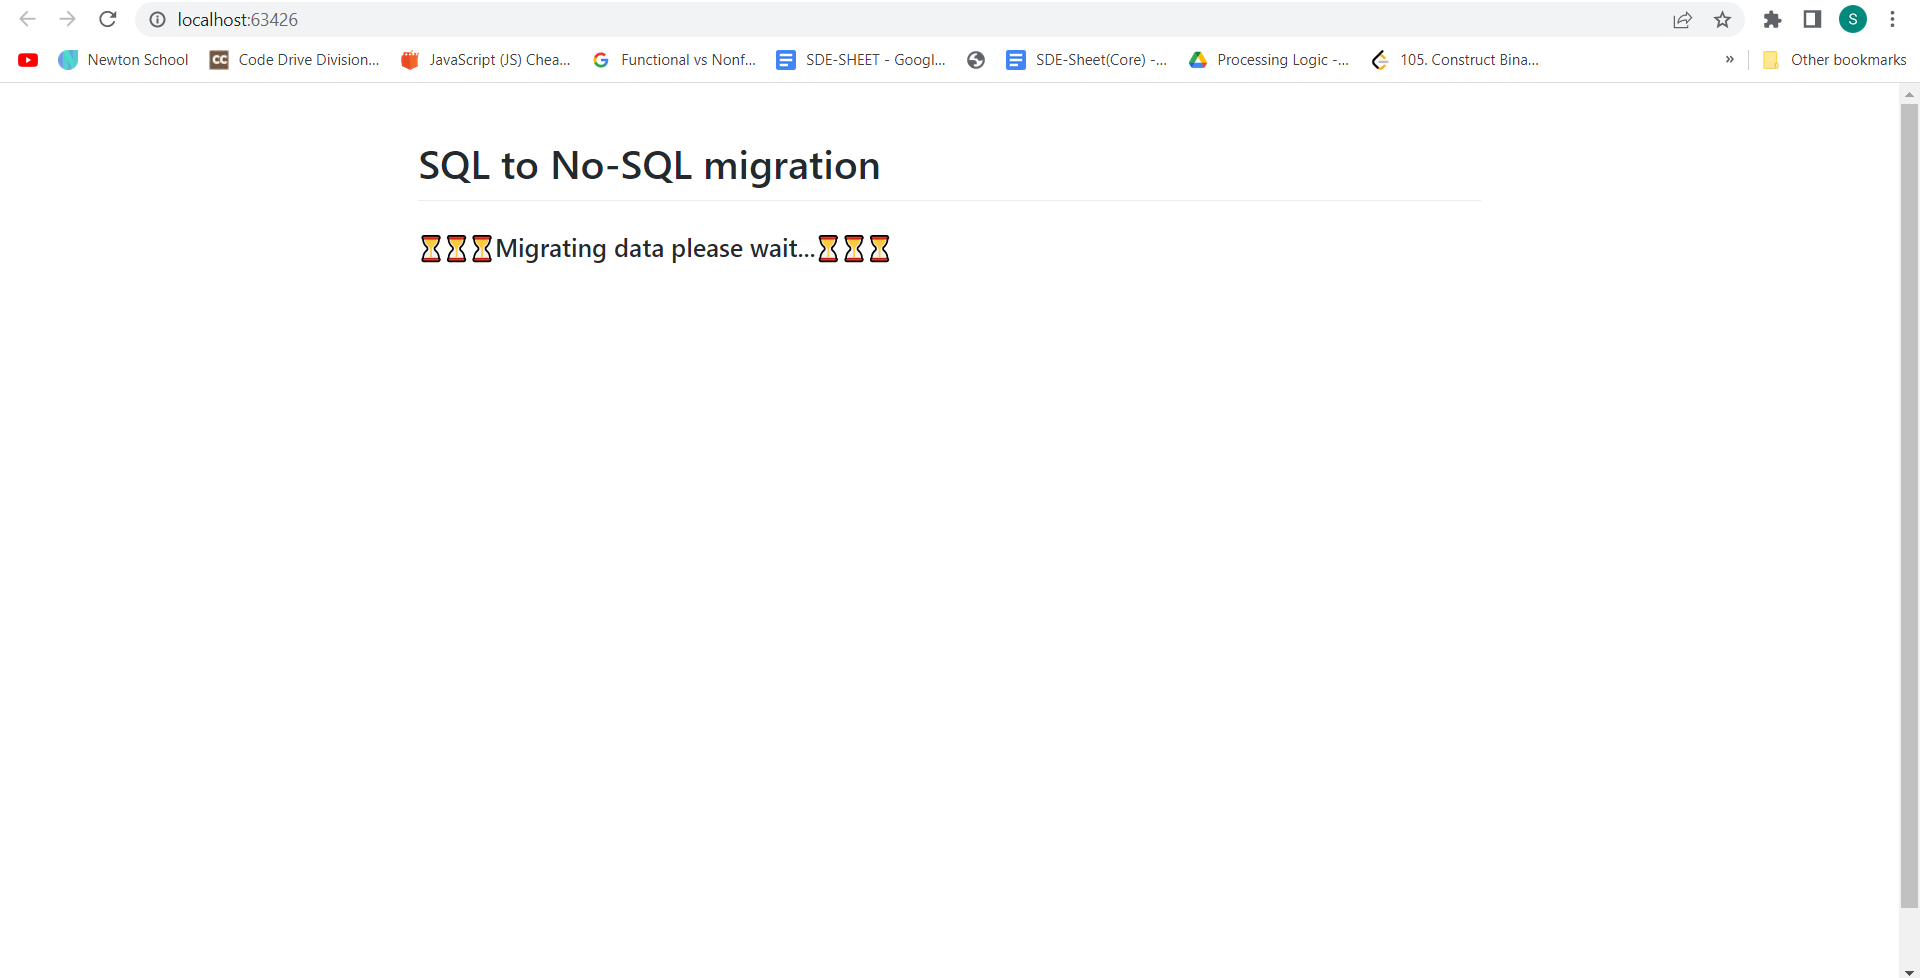Expand the overflow bookmarks chevron

(x=1729, y=59)
